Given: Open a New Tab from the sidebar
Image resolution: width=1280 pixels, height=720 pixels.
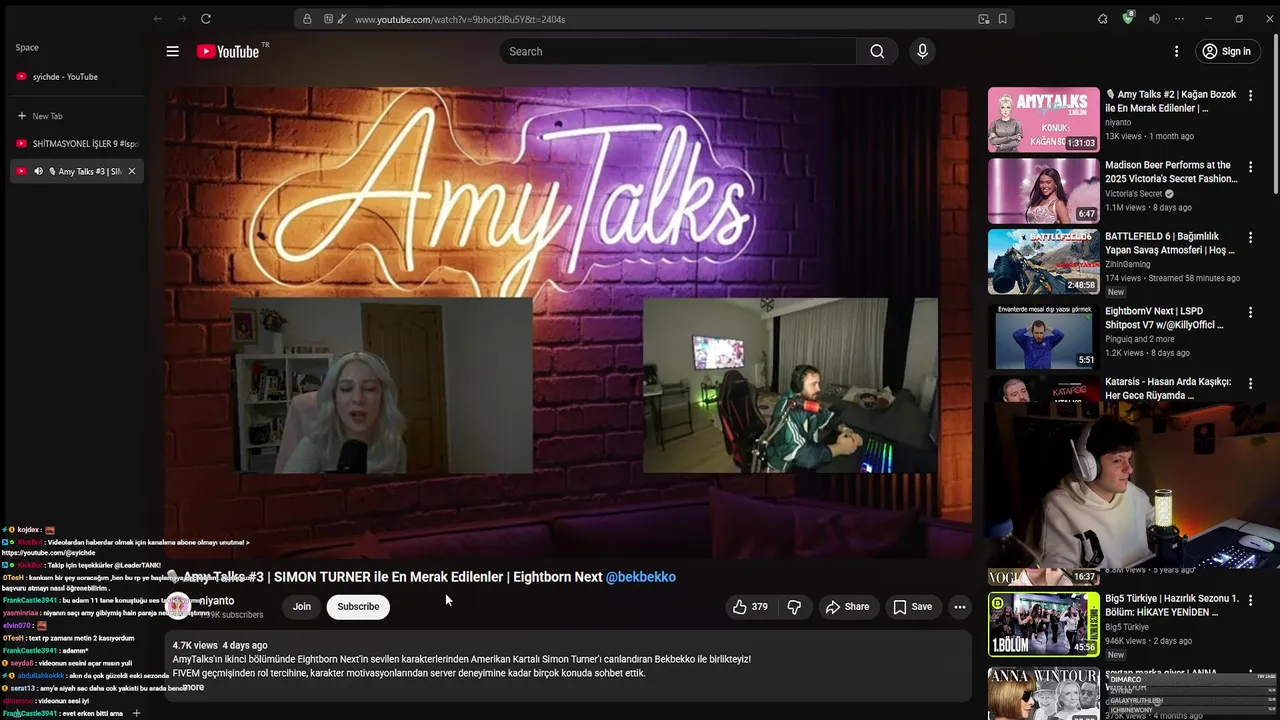Looking at the screenshot, I should (x=76, y=116).
